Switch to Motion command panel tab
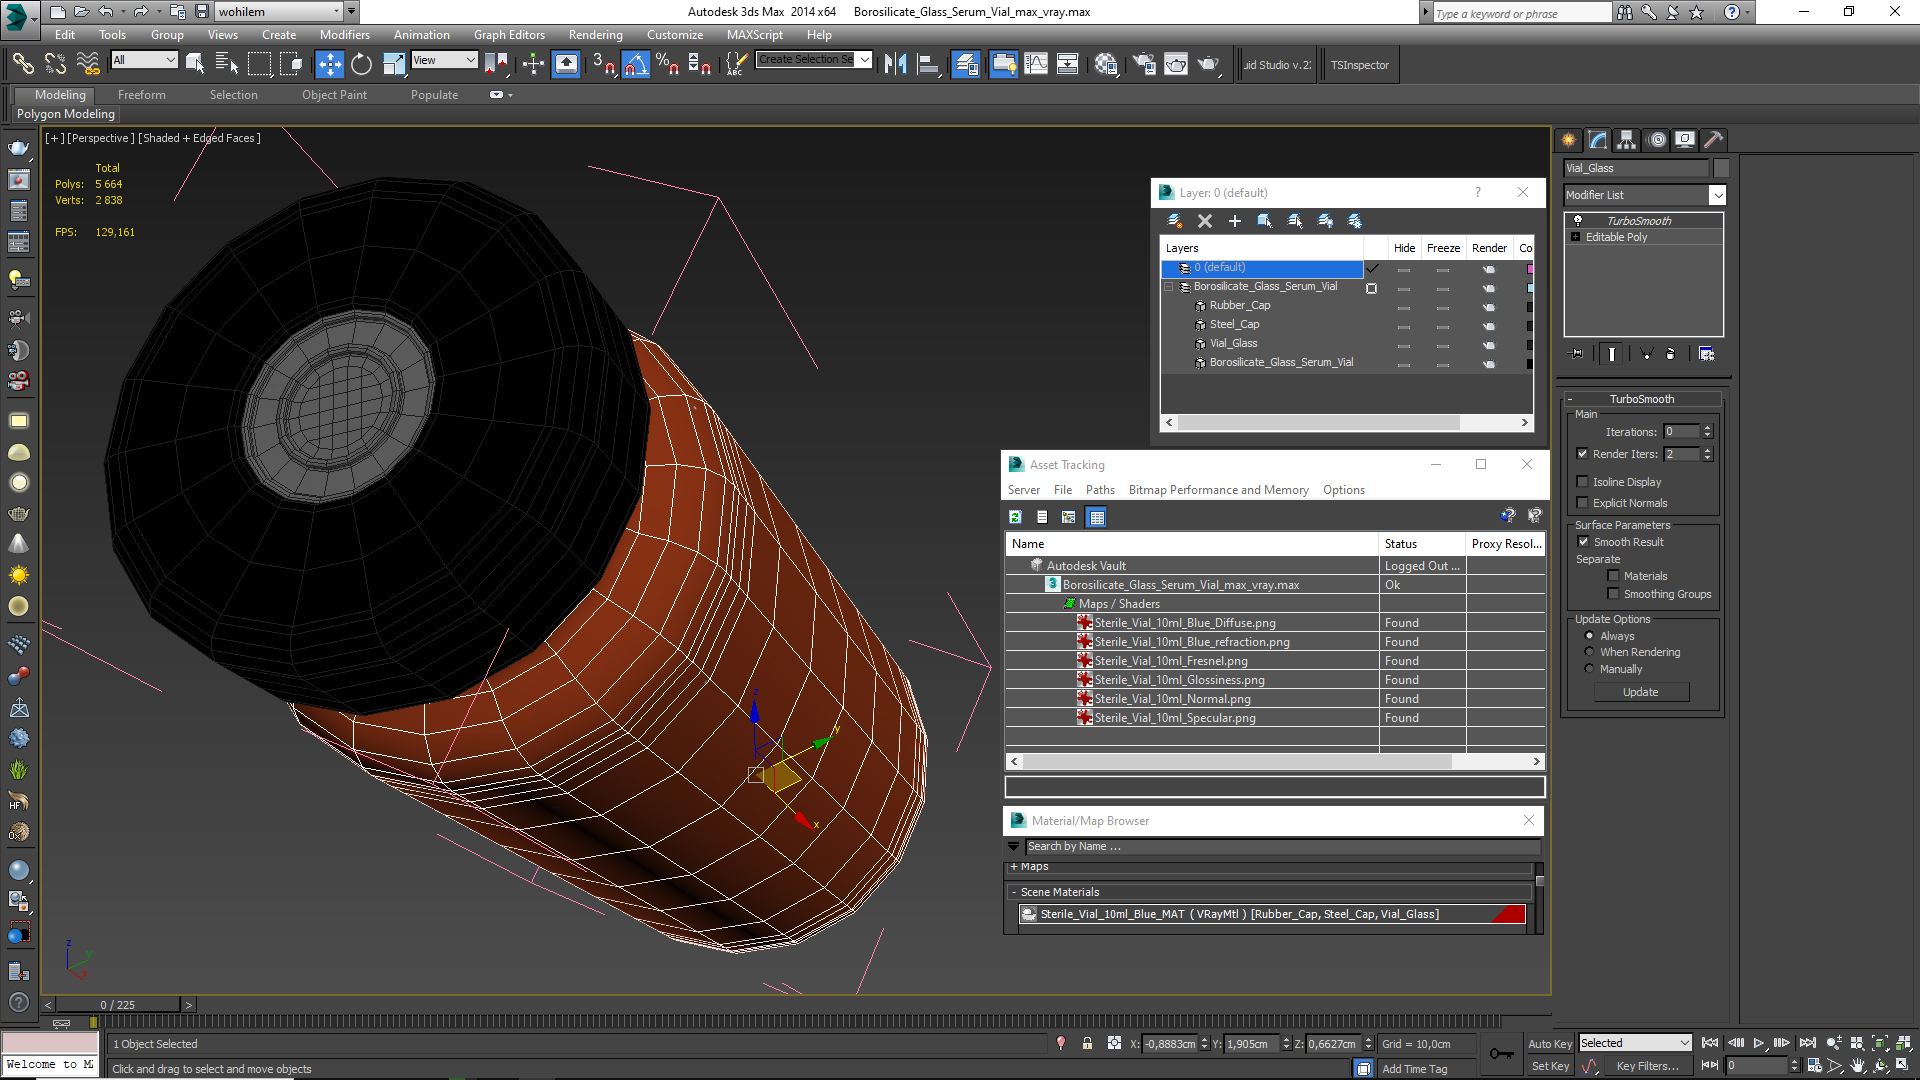The image size is (1920, 1080). 1656,140
